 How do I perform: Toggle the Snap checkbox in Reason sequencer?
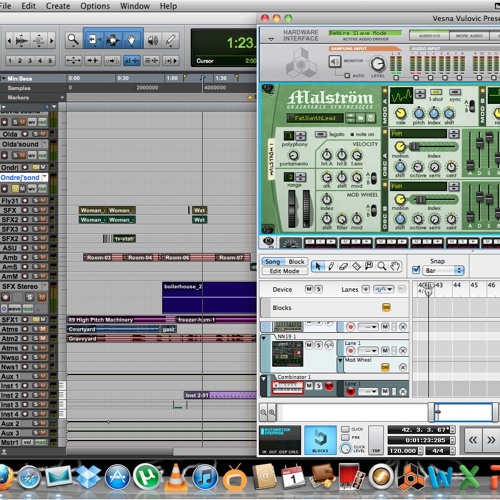(416, 270)
